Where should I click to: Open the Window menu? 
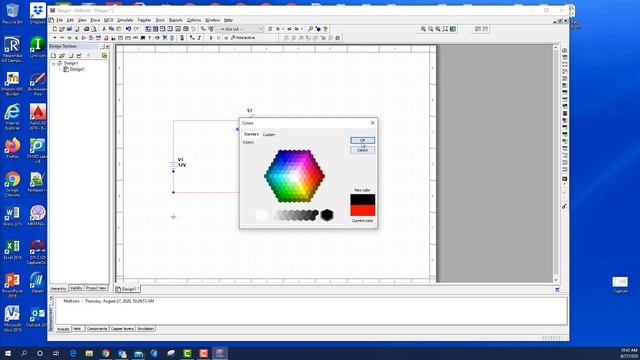(212, 20)
